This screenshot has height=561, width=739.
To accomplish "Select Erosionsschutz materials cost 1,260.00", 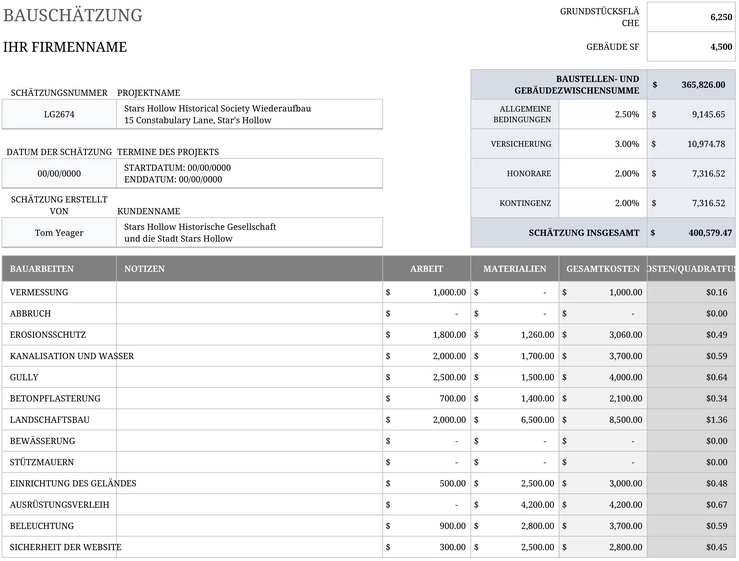I will click(x=515, y=335).
